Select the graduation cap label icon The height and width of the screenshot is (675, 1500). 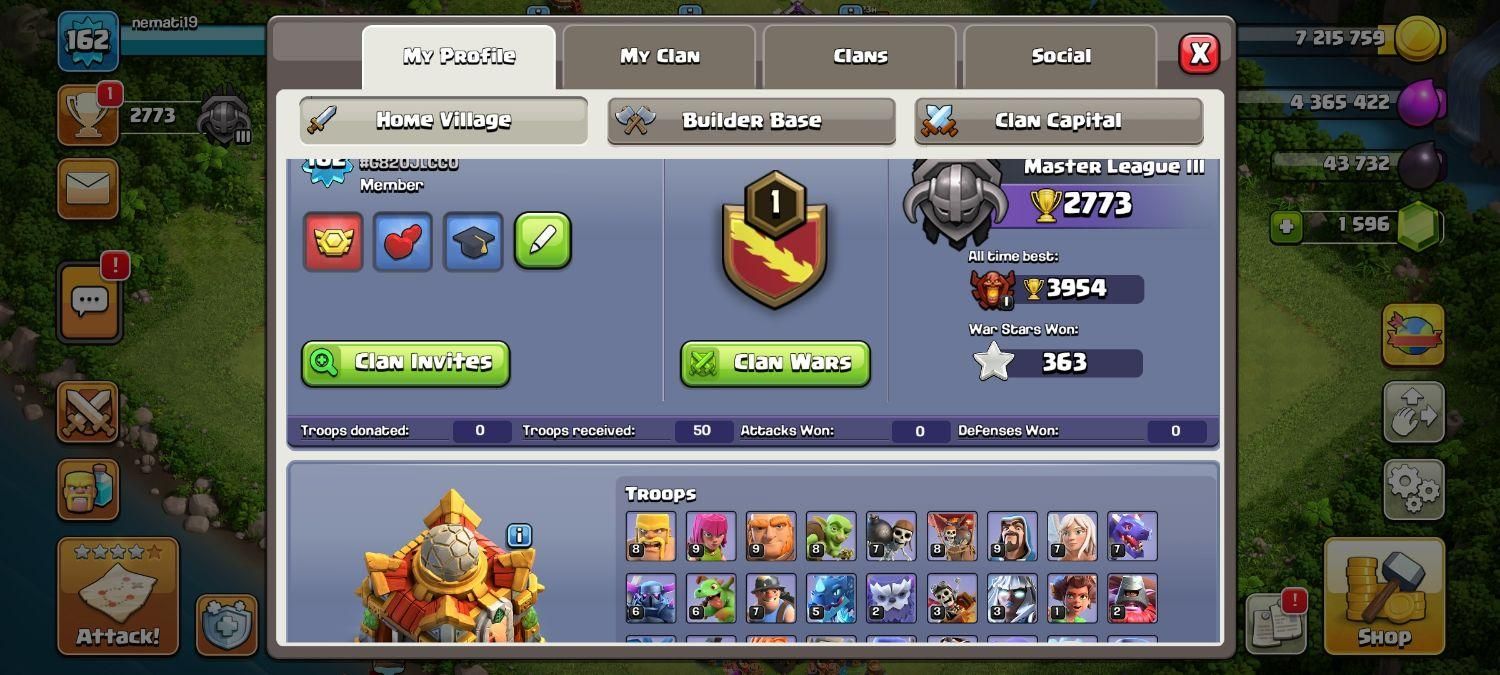click(x=473, y=241)
